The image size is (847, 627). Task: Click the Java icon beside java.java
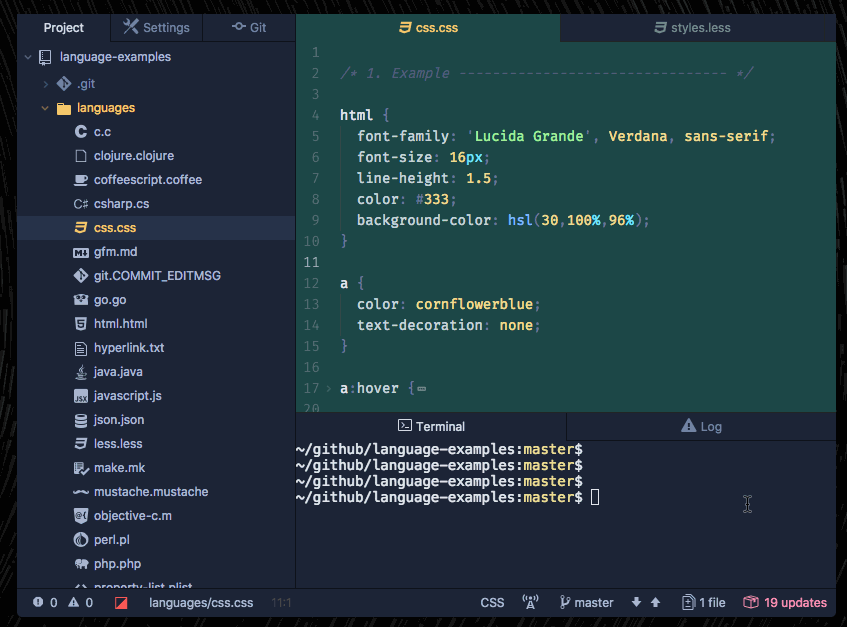pyautogui.click(x=81, y=372)
